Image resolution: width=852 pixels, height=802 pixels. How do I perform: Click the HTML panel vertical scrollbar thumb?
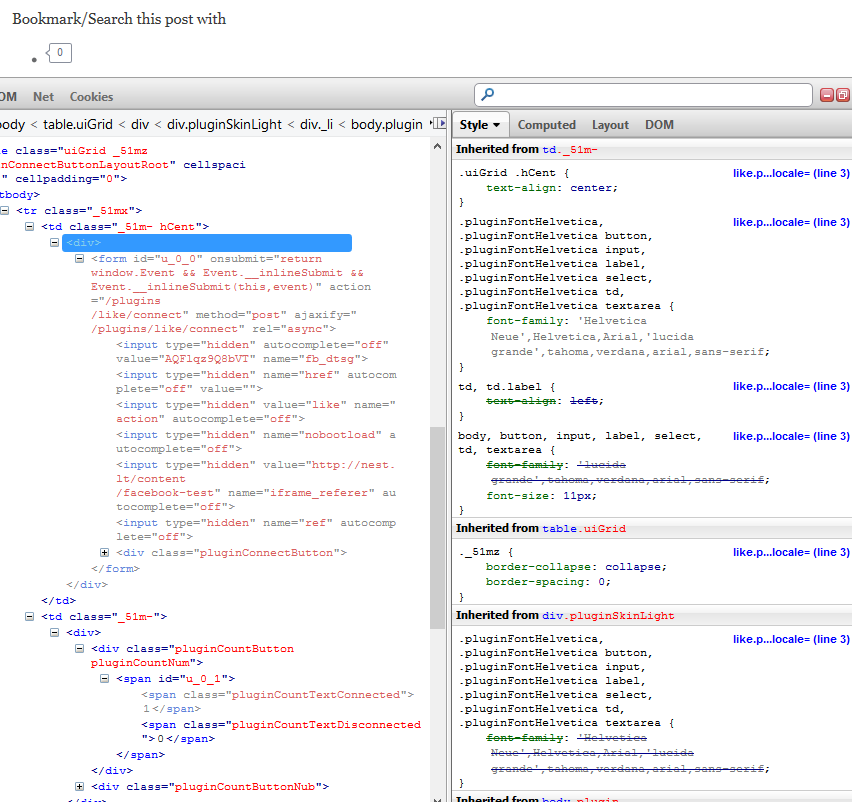point(437,527)
